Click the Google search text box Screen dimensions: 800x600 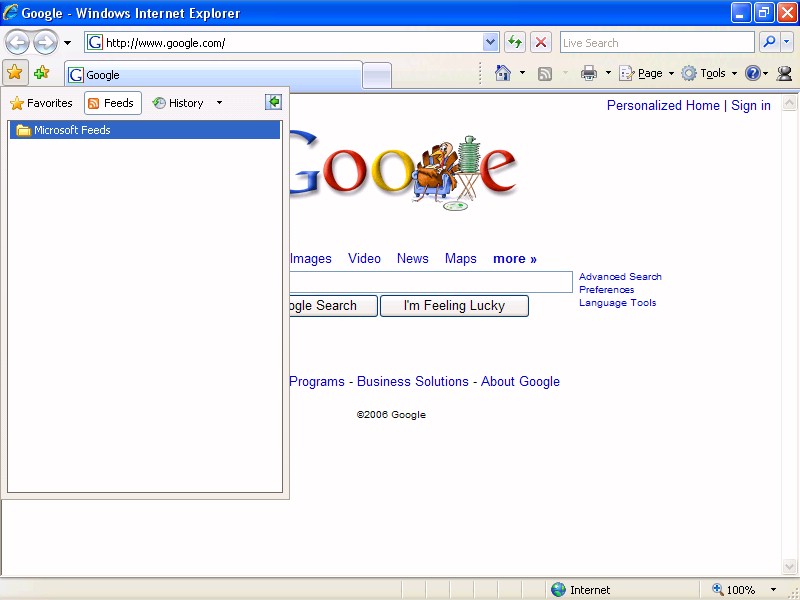pos(431,282)
